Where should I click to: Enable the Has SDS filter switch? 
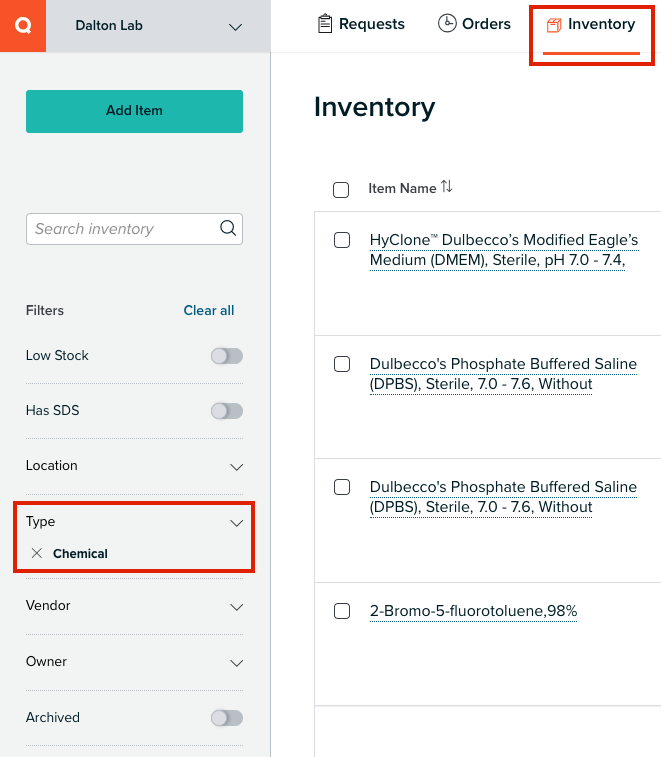pyautogui.click(x=227, y=411)
